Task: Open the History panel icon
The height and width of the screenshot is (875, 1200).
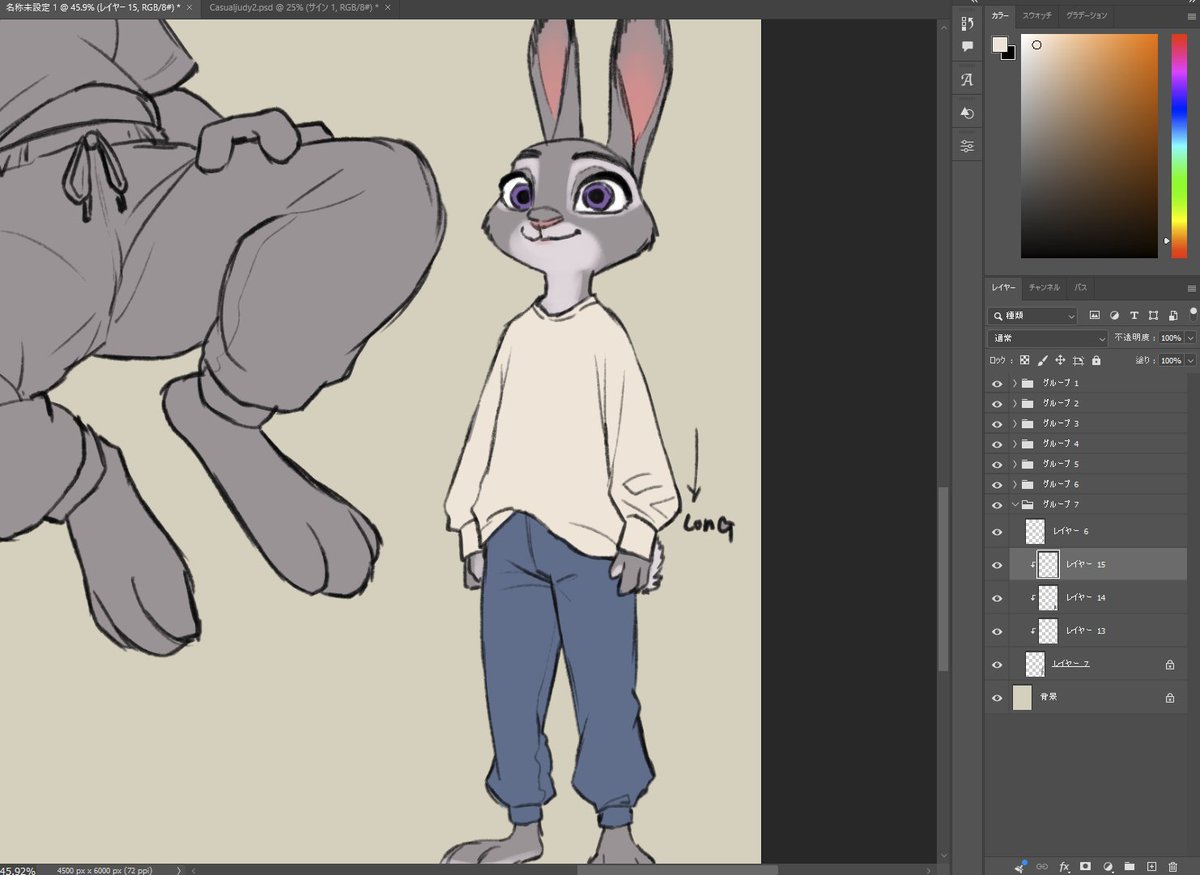Action: pyautogui.click(x=967, y=22)
